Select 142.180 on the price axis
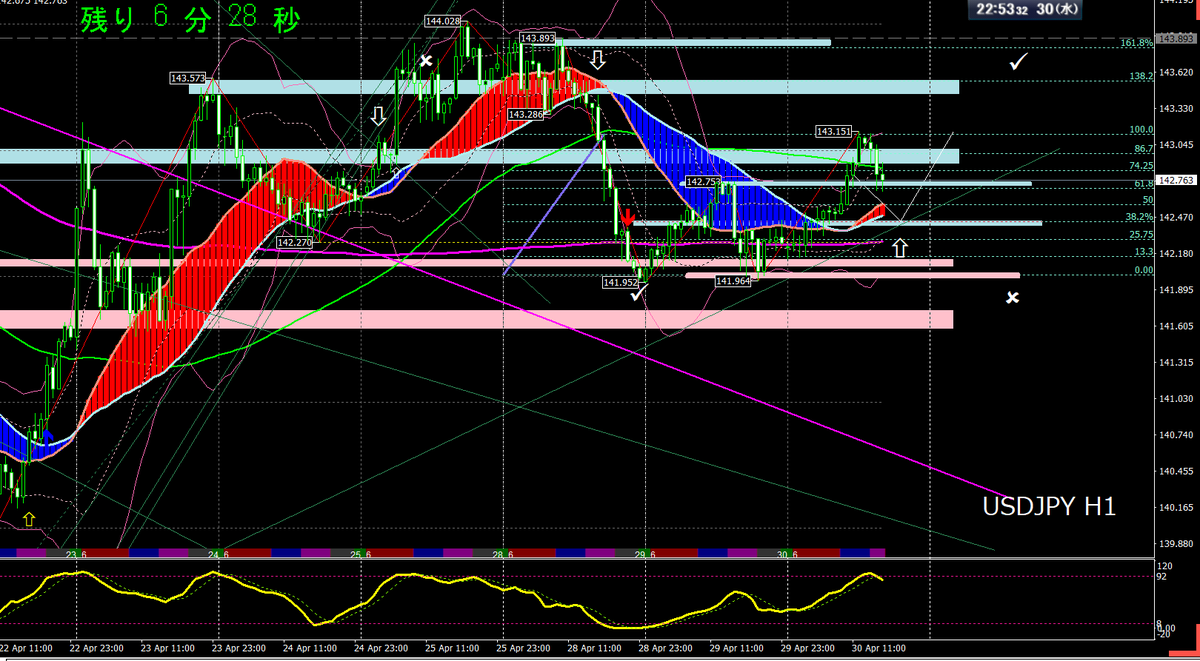 click(x=1178, y=254)
